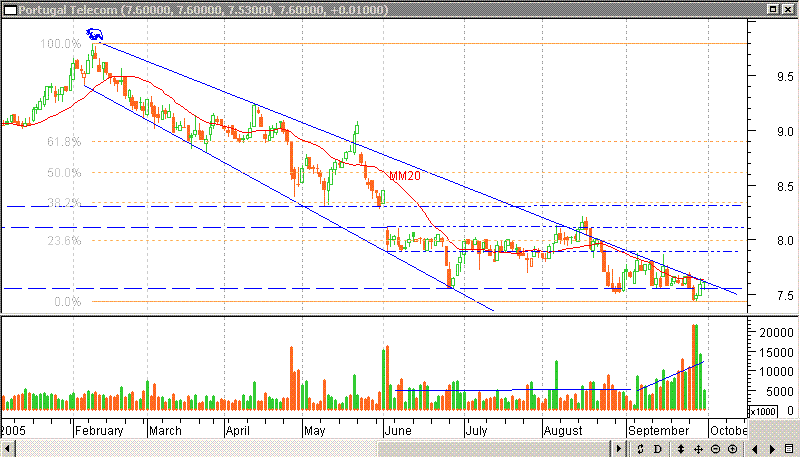
Task: Click the scrollbar left arrow
Action: pos(8,449)
